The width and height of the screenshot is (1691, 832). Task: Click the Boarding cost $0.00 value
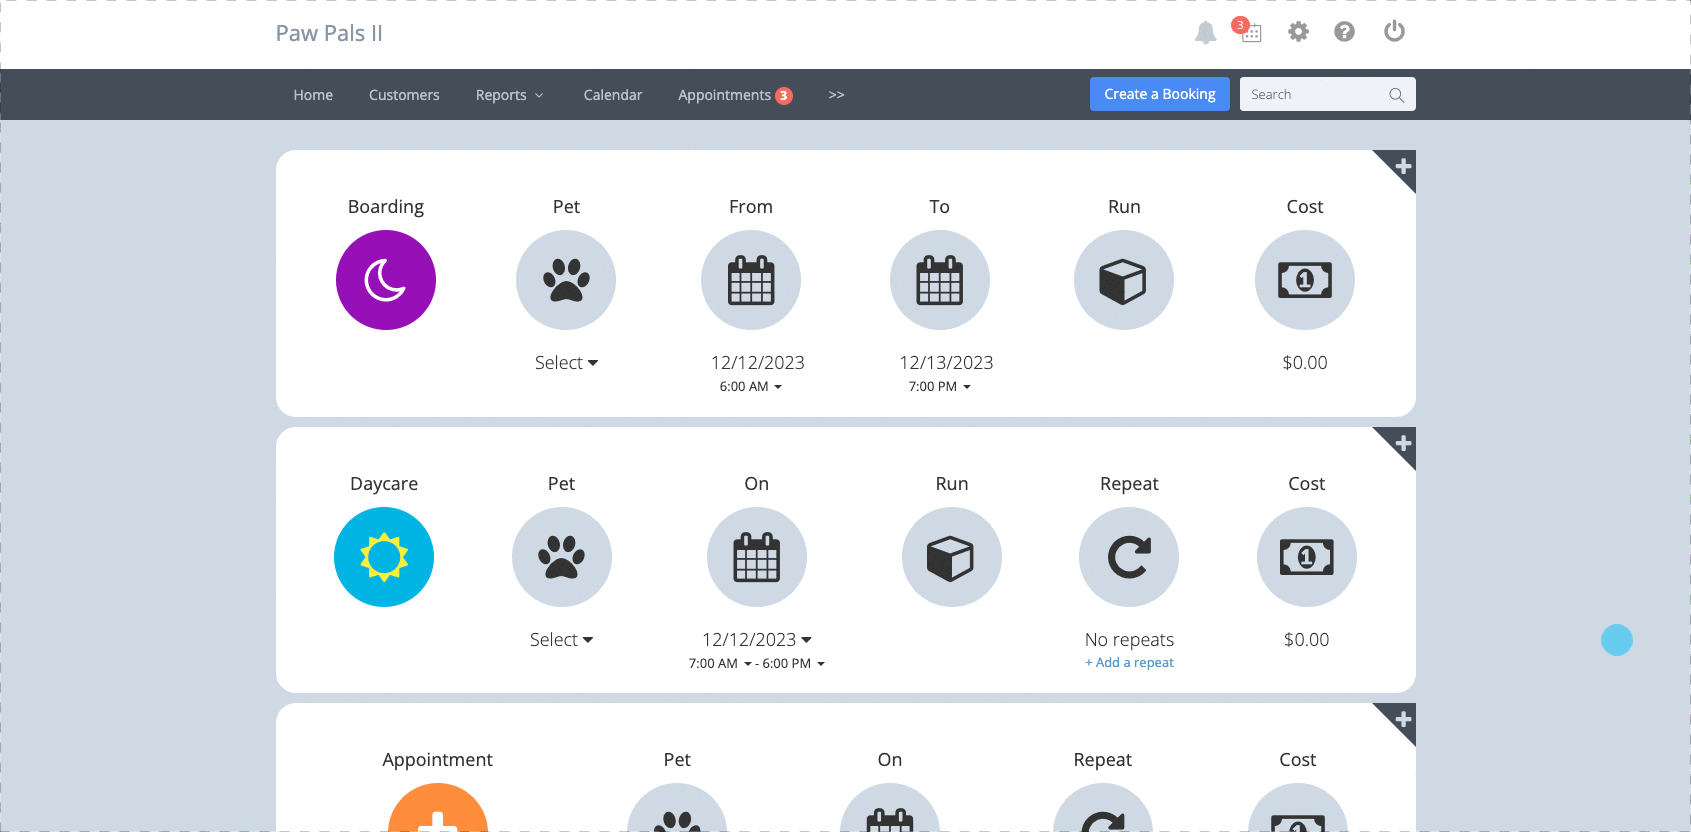tap(1305, 363)
